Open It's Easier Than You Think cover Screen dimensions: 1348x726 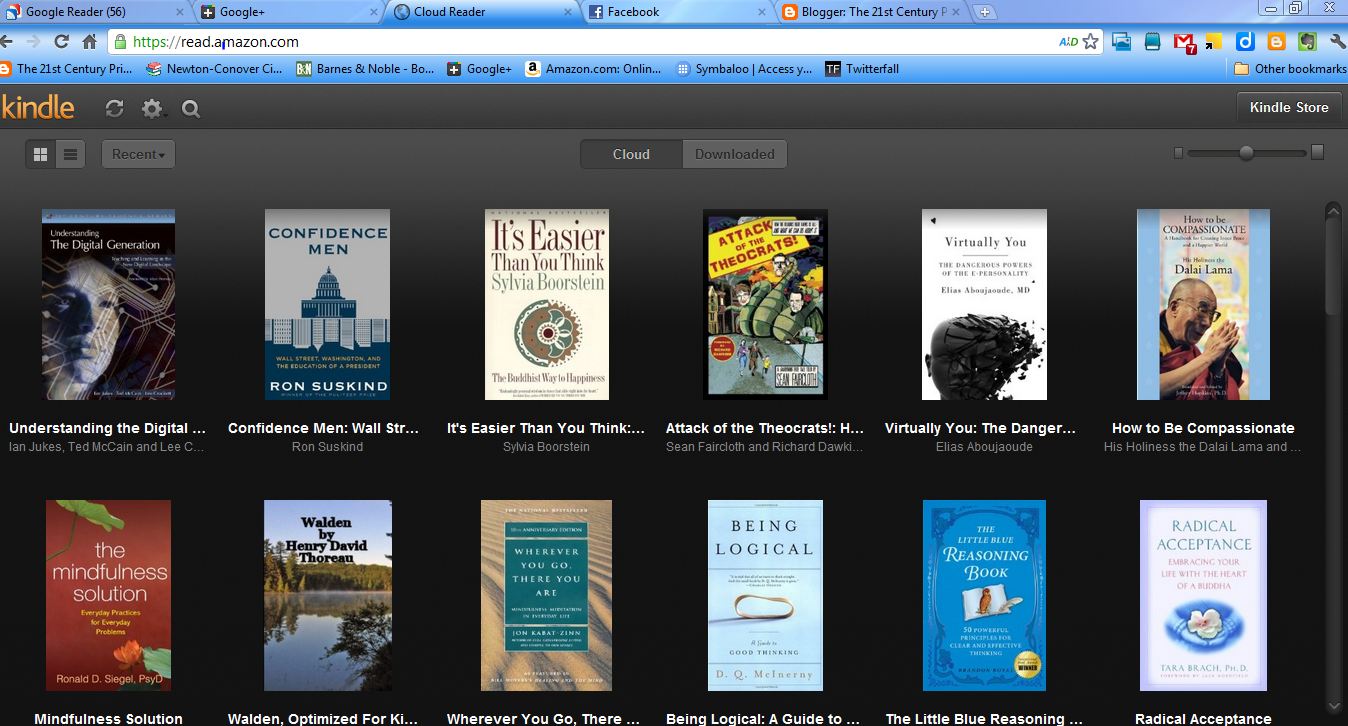pyautogui.click(x=547, y=304)
